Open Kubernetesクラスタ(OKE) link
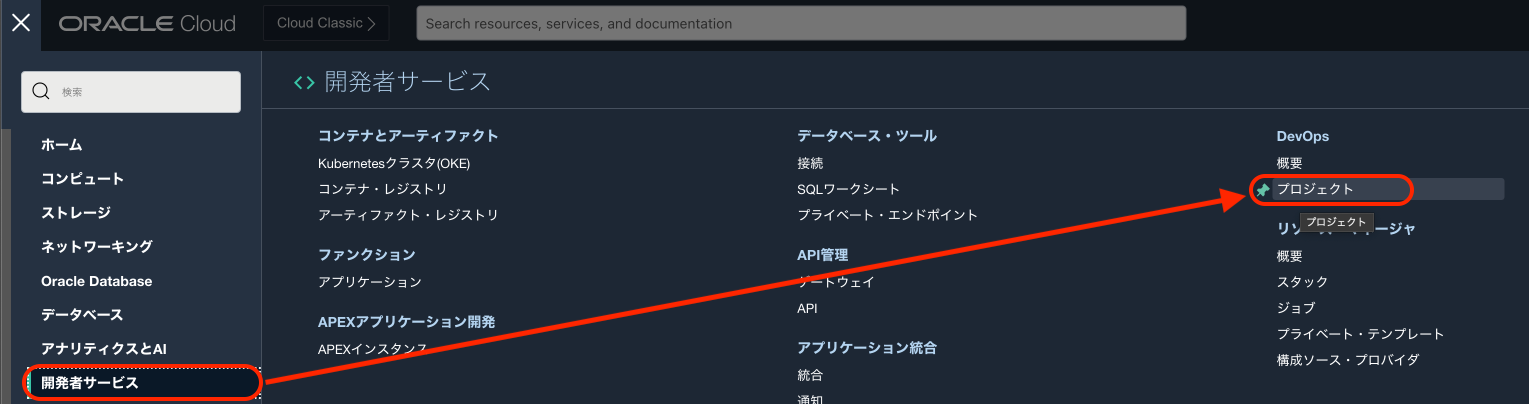Image resolution: width=1529 pixels, height=404 pixels. click(394, 163)
